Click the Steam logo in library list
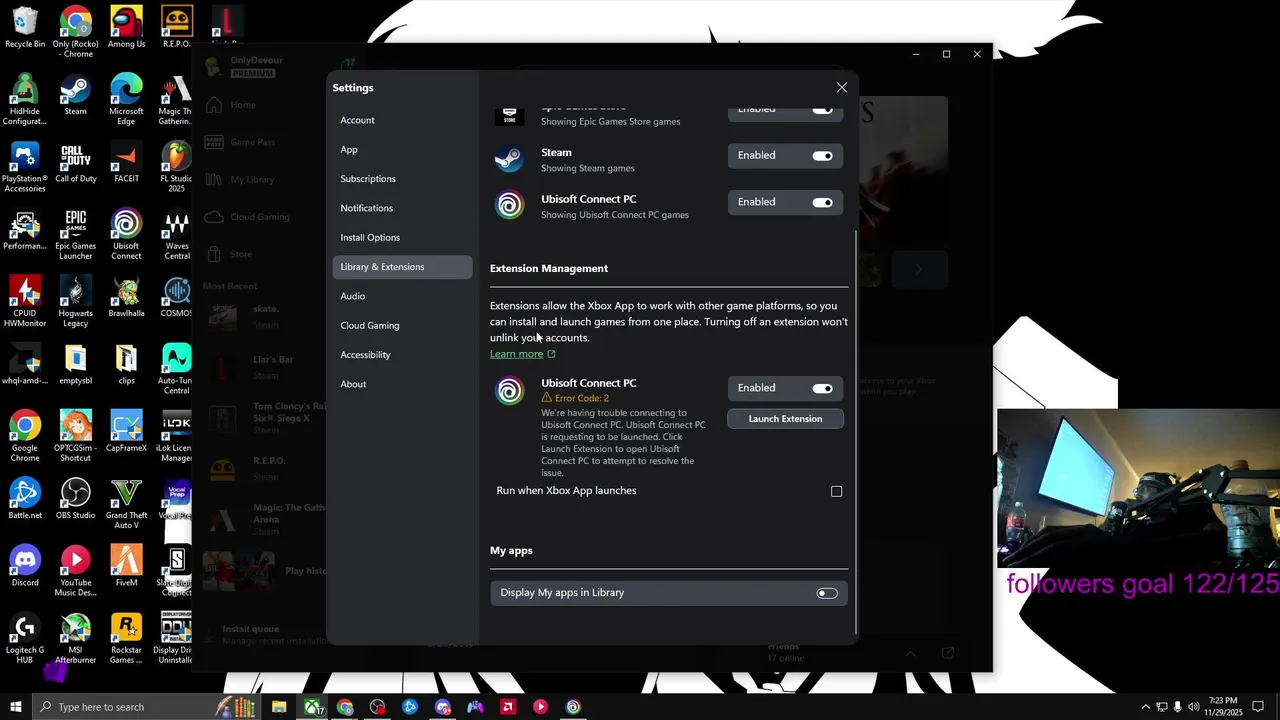The image size is (1280, 720). click(x=509, y=159)
